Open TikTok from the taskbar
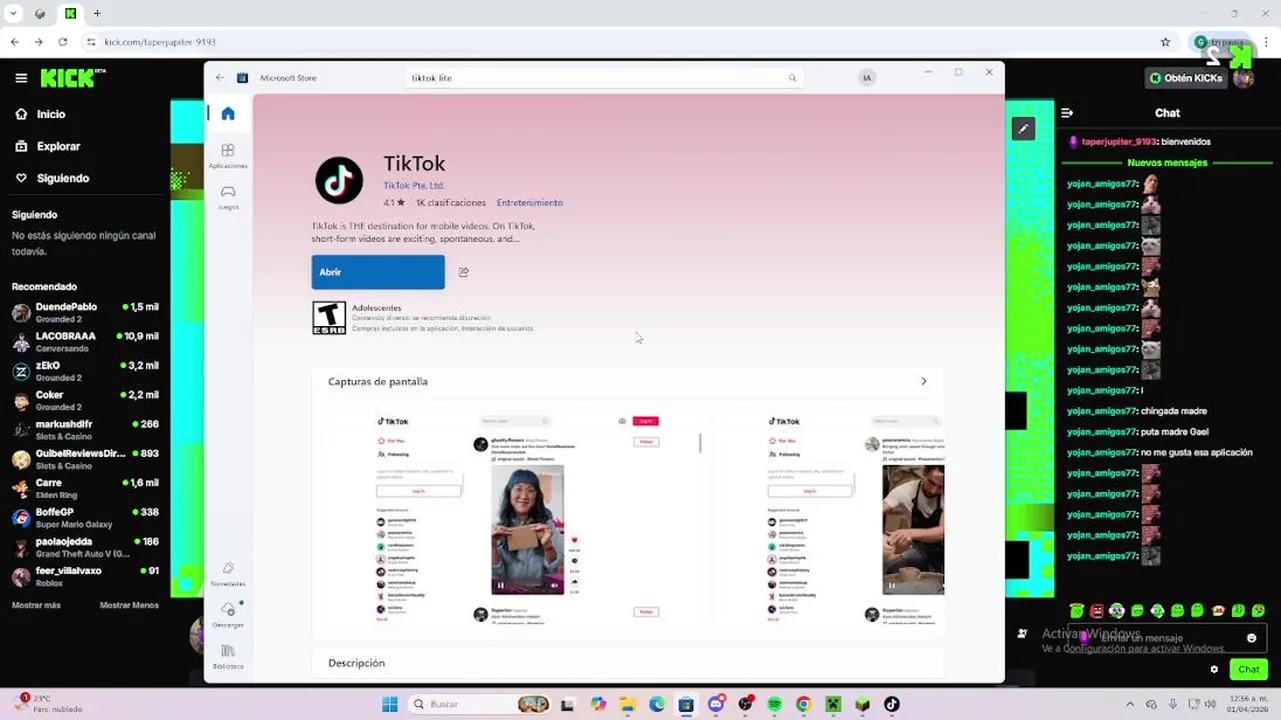This screenshot has width=1281, height=720. pos(891,704)
